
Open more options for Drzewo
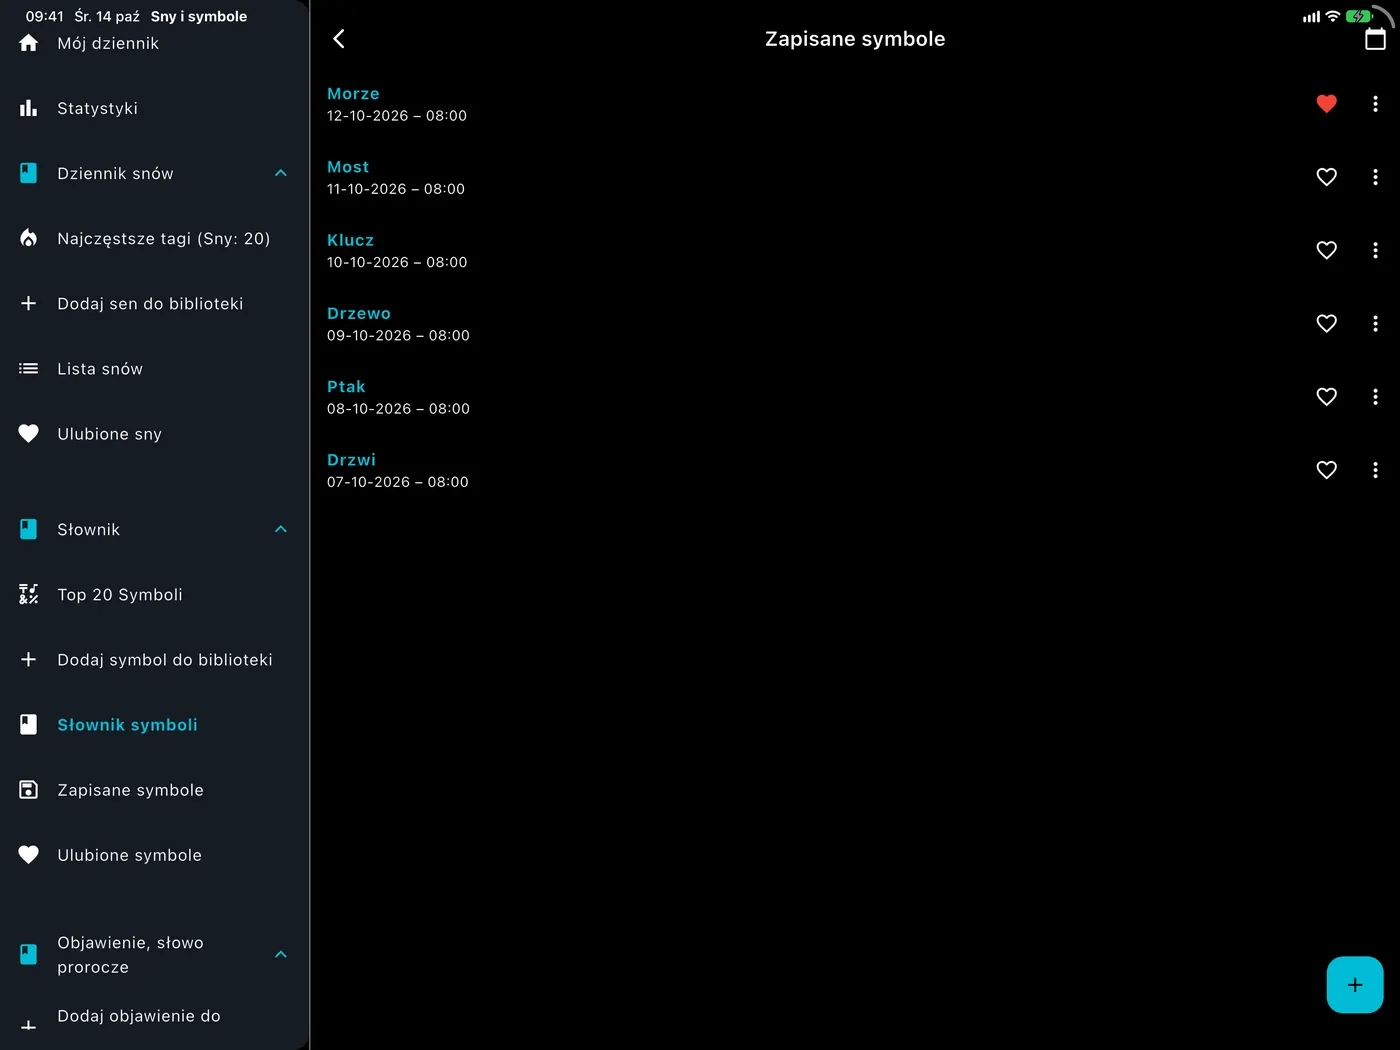click(1375, 323)
